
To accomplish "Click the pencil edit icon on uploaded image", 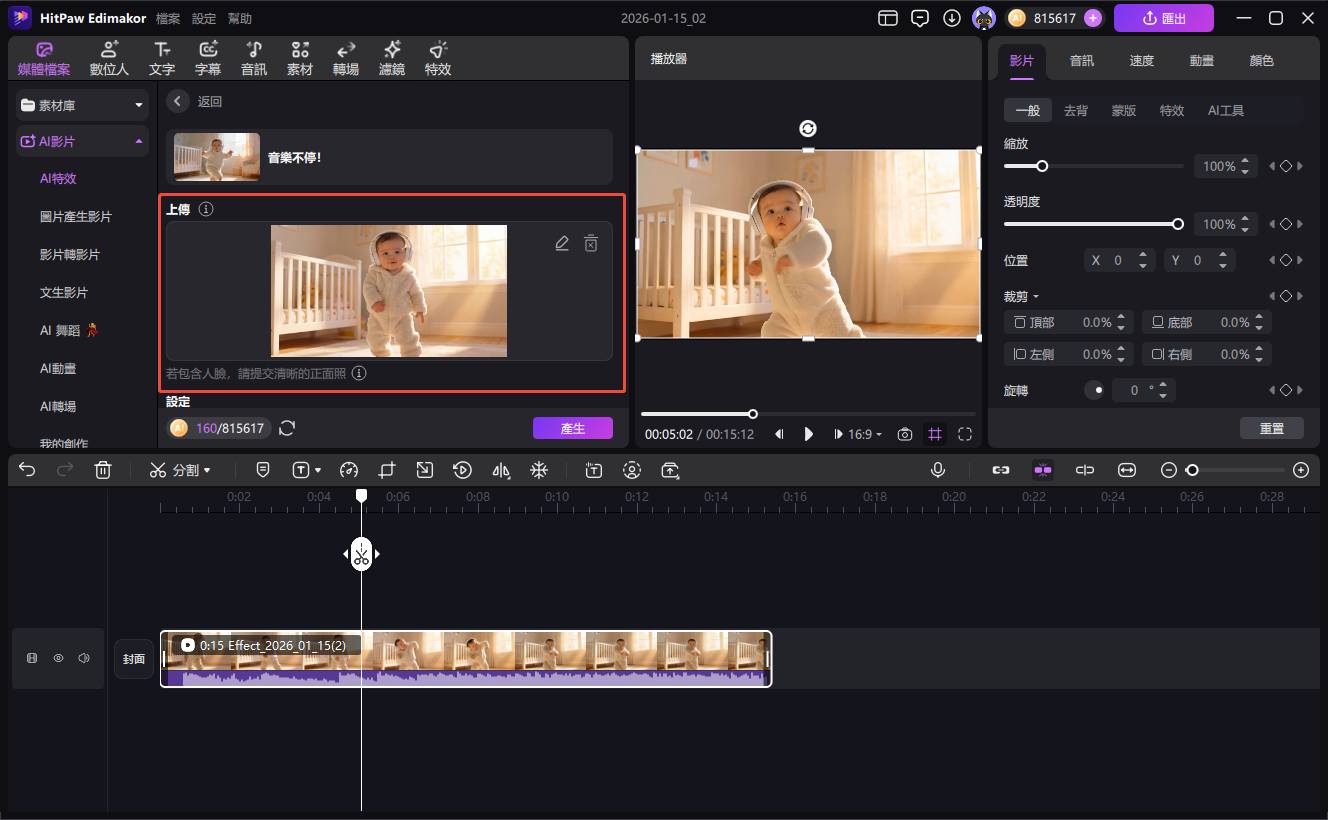I will (562, 244).
